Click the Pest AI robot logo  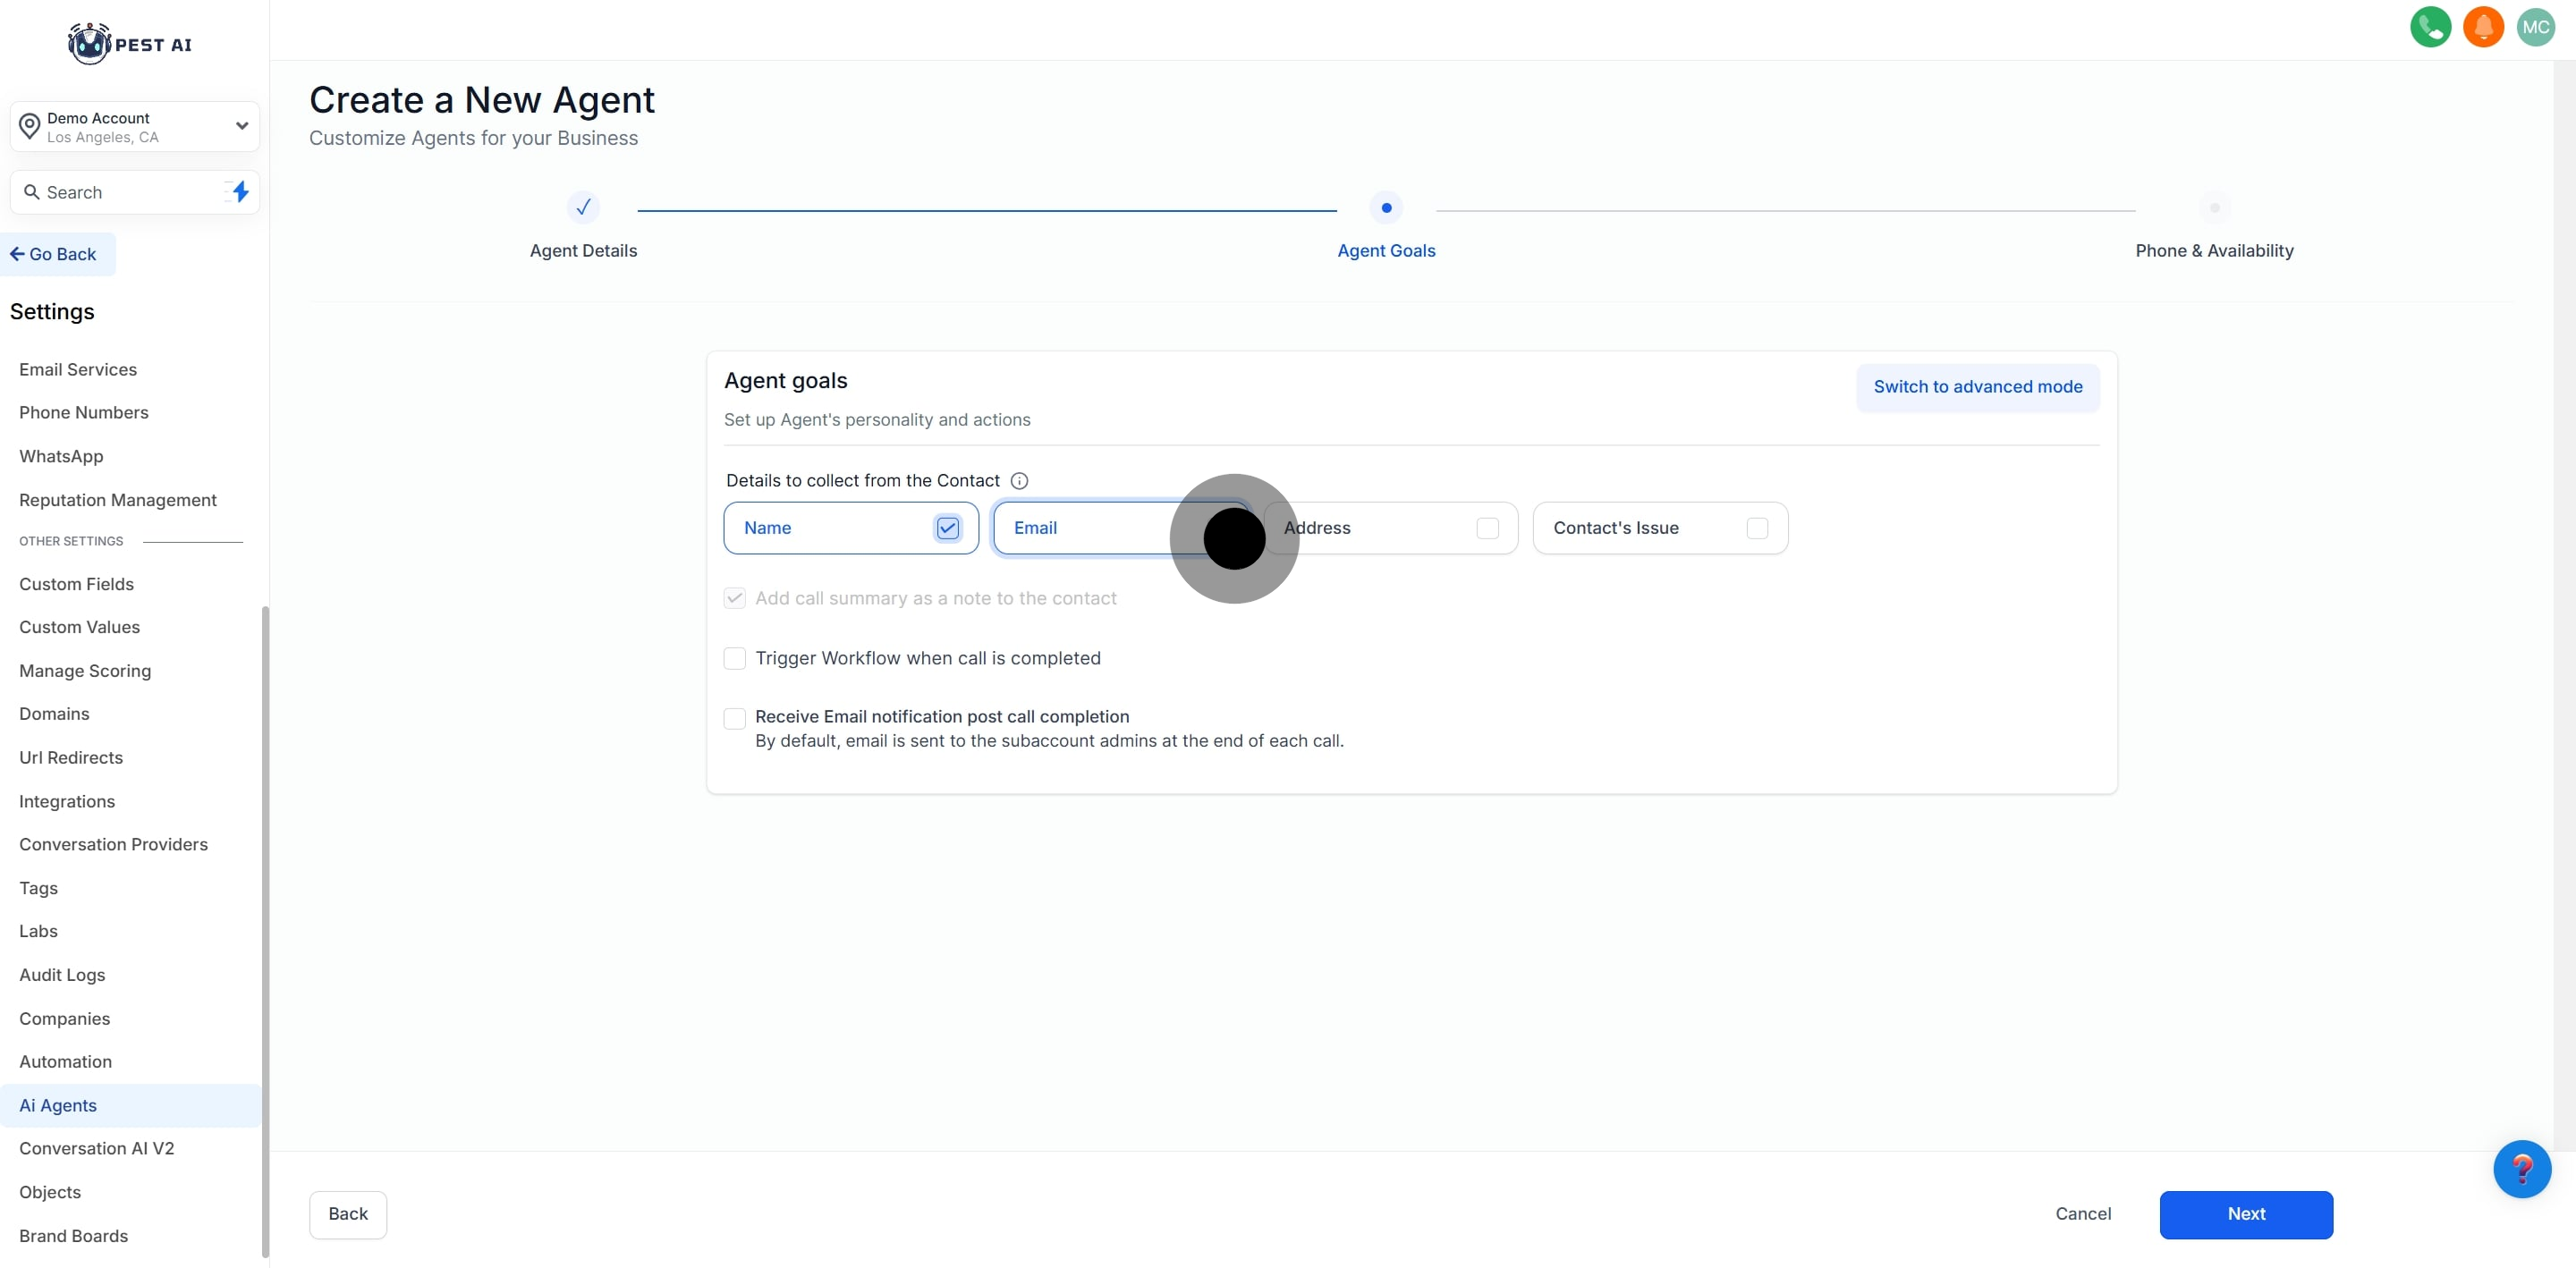coord(89,44)
